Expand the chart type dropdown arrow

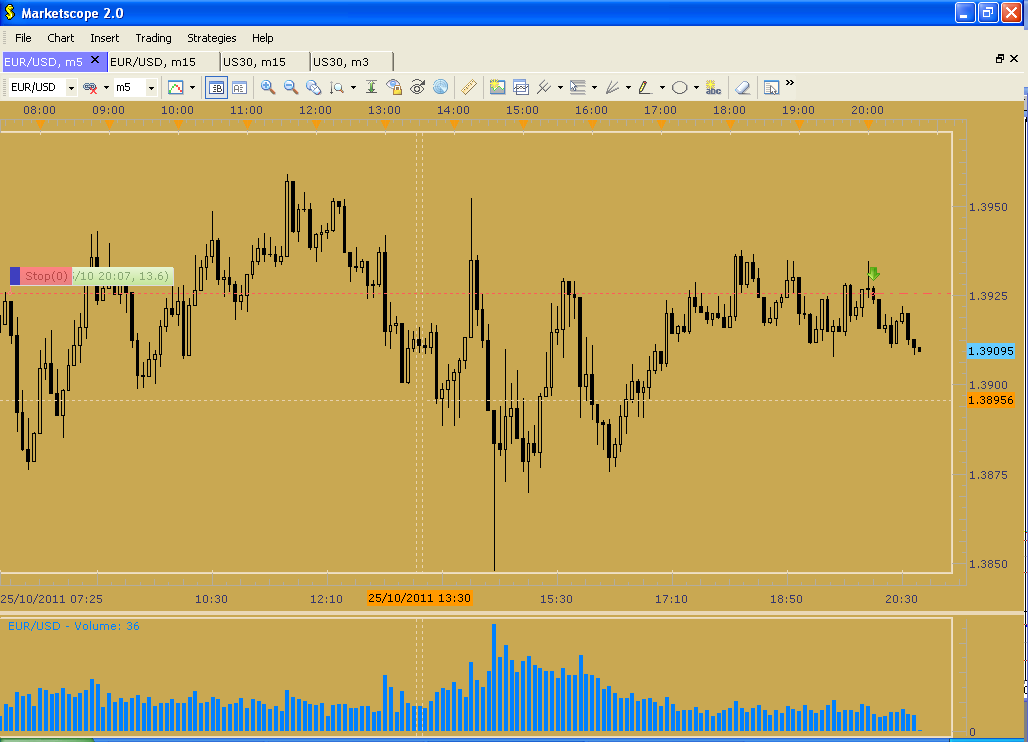pos(192,87)
